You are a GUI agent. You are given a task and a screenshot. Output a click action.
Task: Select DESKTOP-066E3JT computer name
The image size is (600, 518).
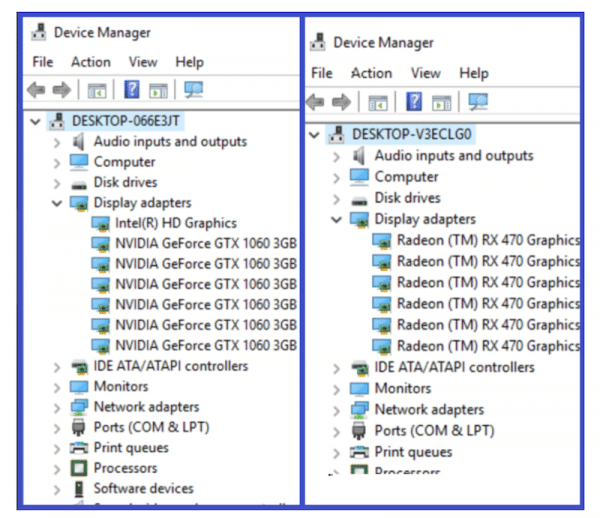coord(126,121)
